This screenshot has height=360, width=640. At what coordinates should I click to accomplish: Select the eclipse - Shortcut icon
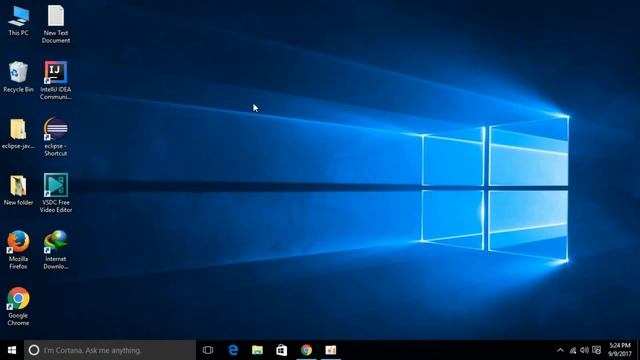[56, 137]
